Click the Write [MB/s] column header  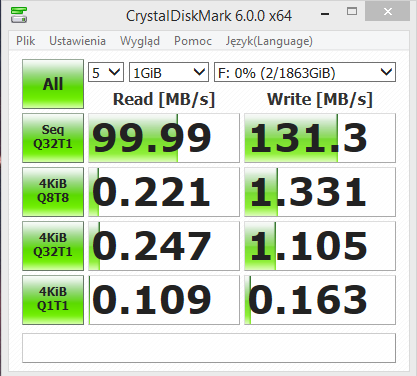point(320,99)
